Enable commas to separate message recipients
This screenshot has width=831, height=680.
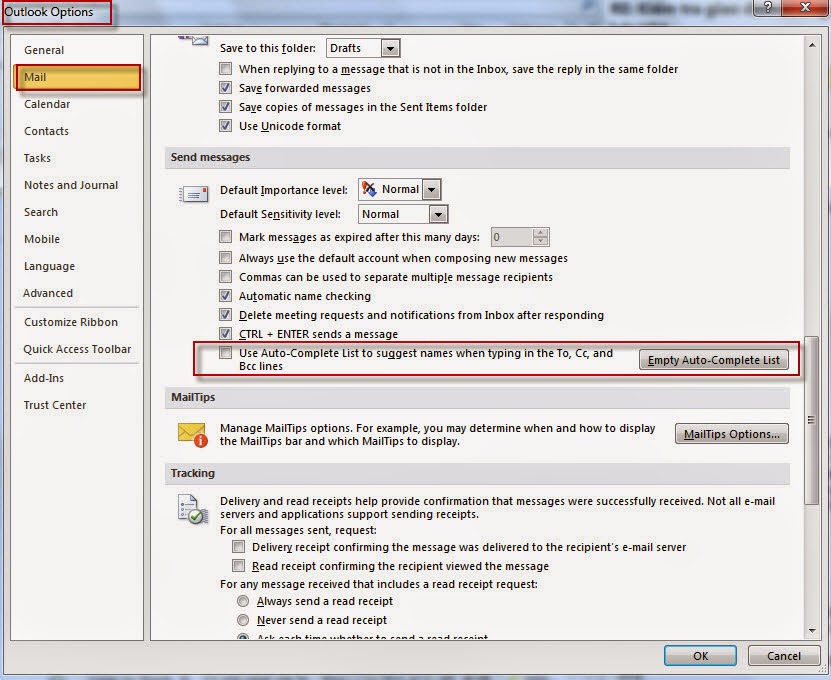pyautogui.click(x=226, y=277)
